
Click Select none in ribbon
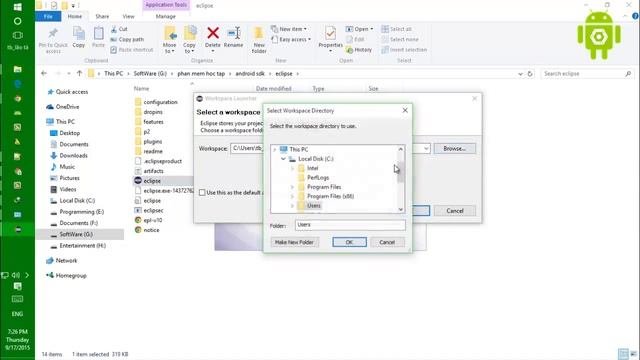coord(400,39)
